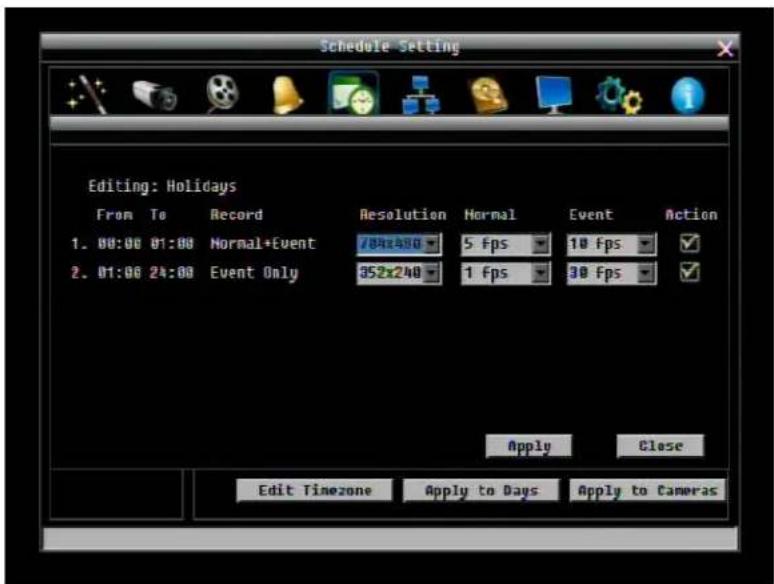Open the 10 fps Event rate dropdown
774x584 pixels.
[x=612, y=244]
